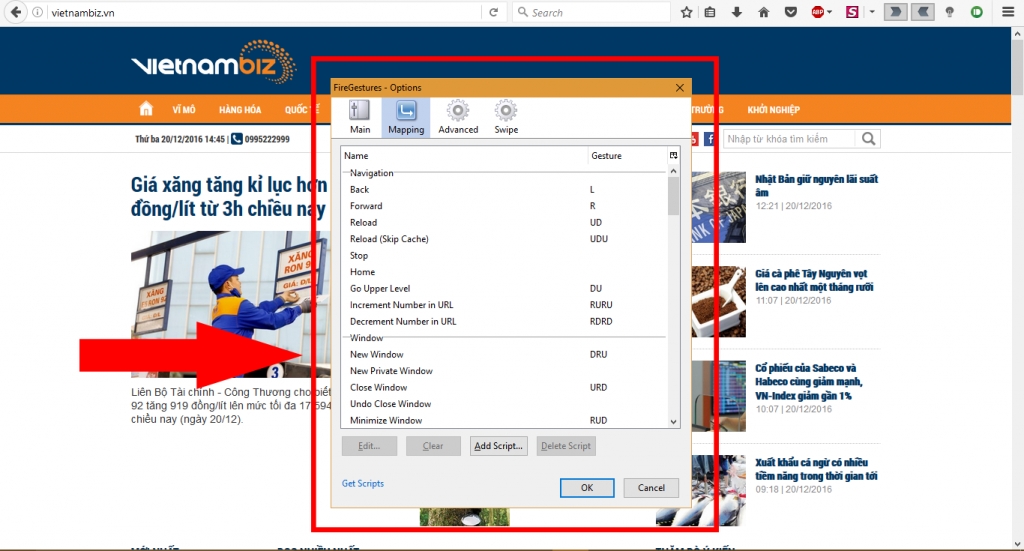Click the browser Home toolbar icon
The image size is (1024, 551).
763,12
